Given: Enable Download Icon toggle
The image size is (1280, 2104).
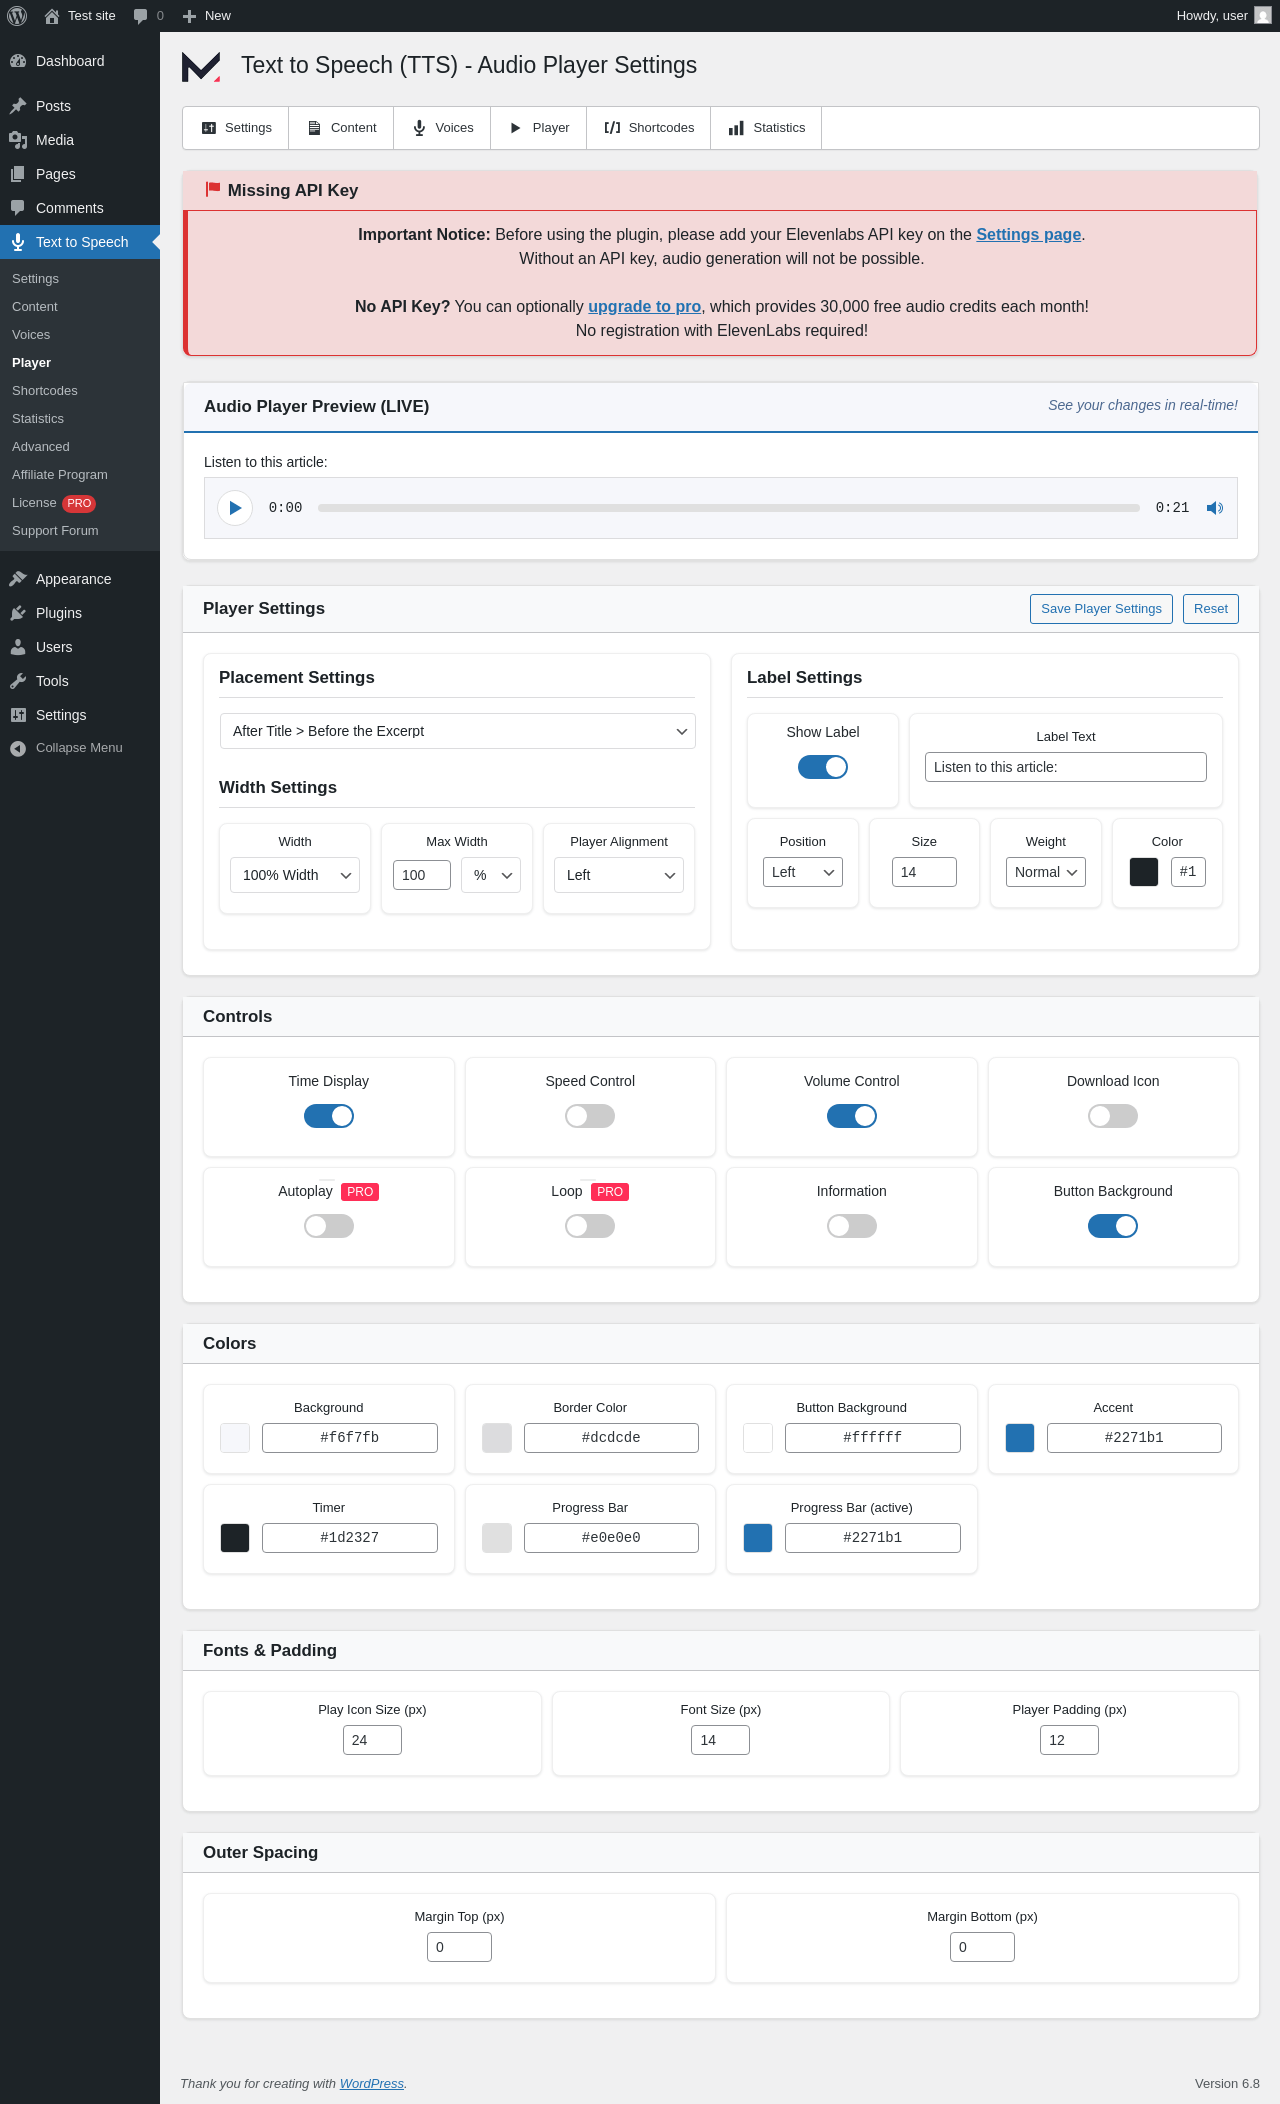Looking at the screenshot, I should coord(1113,1116).
